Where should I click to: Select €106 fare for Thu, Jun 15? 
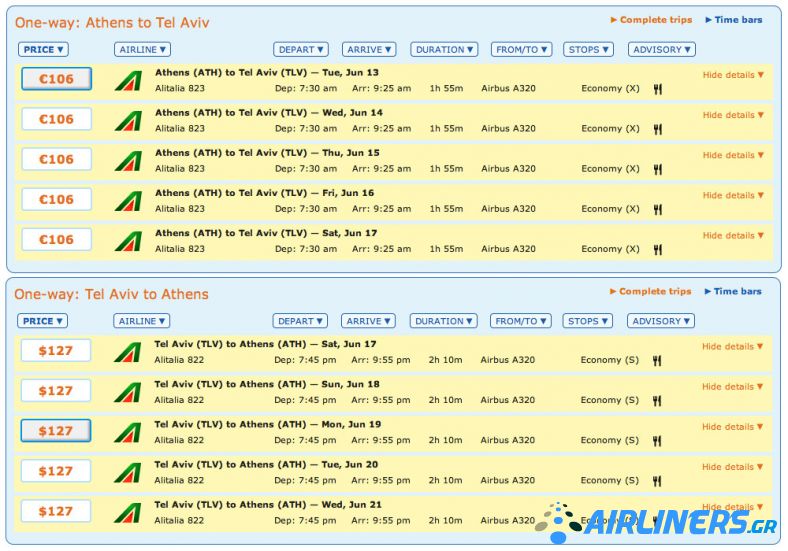(57, 159)
